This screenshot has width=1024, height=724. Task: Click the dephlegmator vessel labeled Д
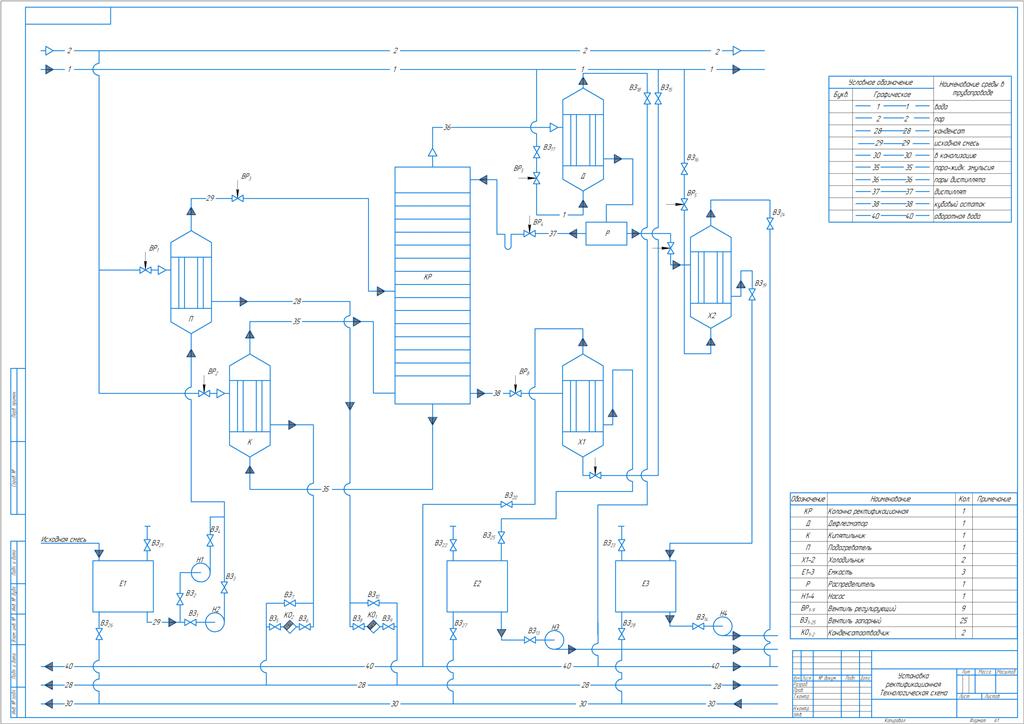[583, 139]
